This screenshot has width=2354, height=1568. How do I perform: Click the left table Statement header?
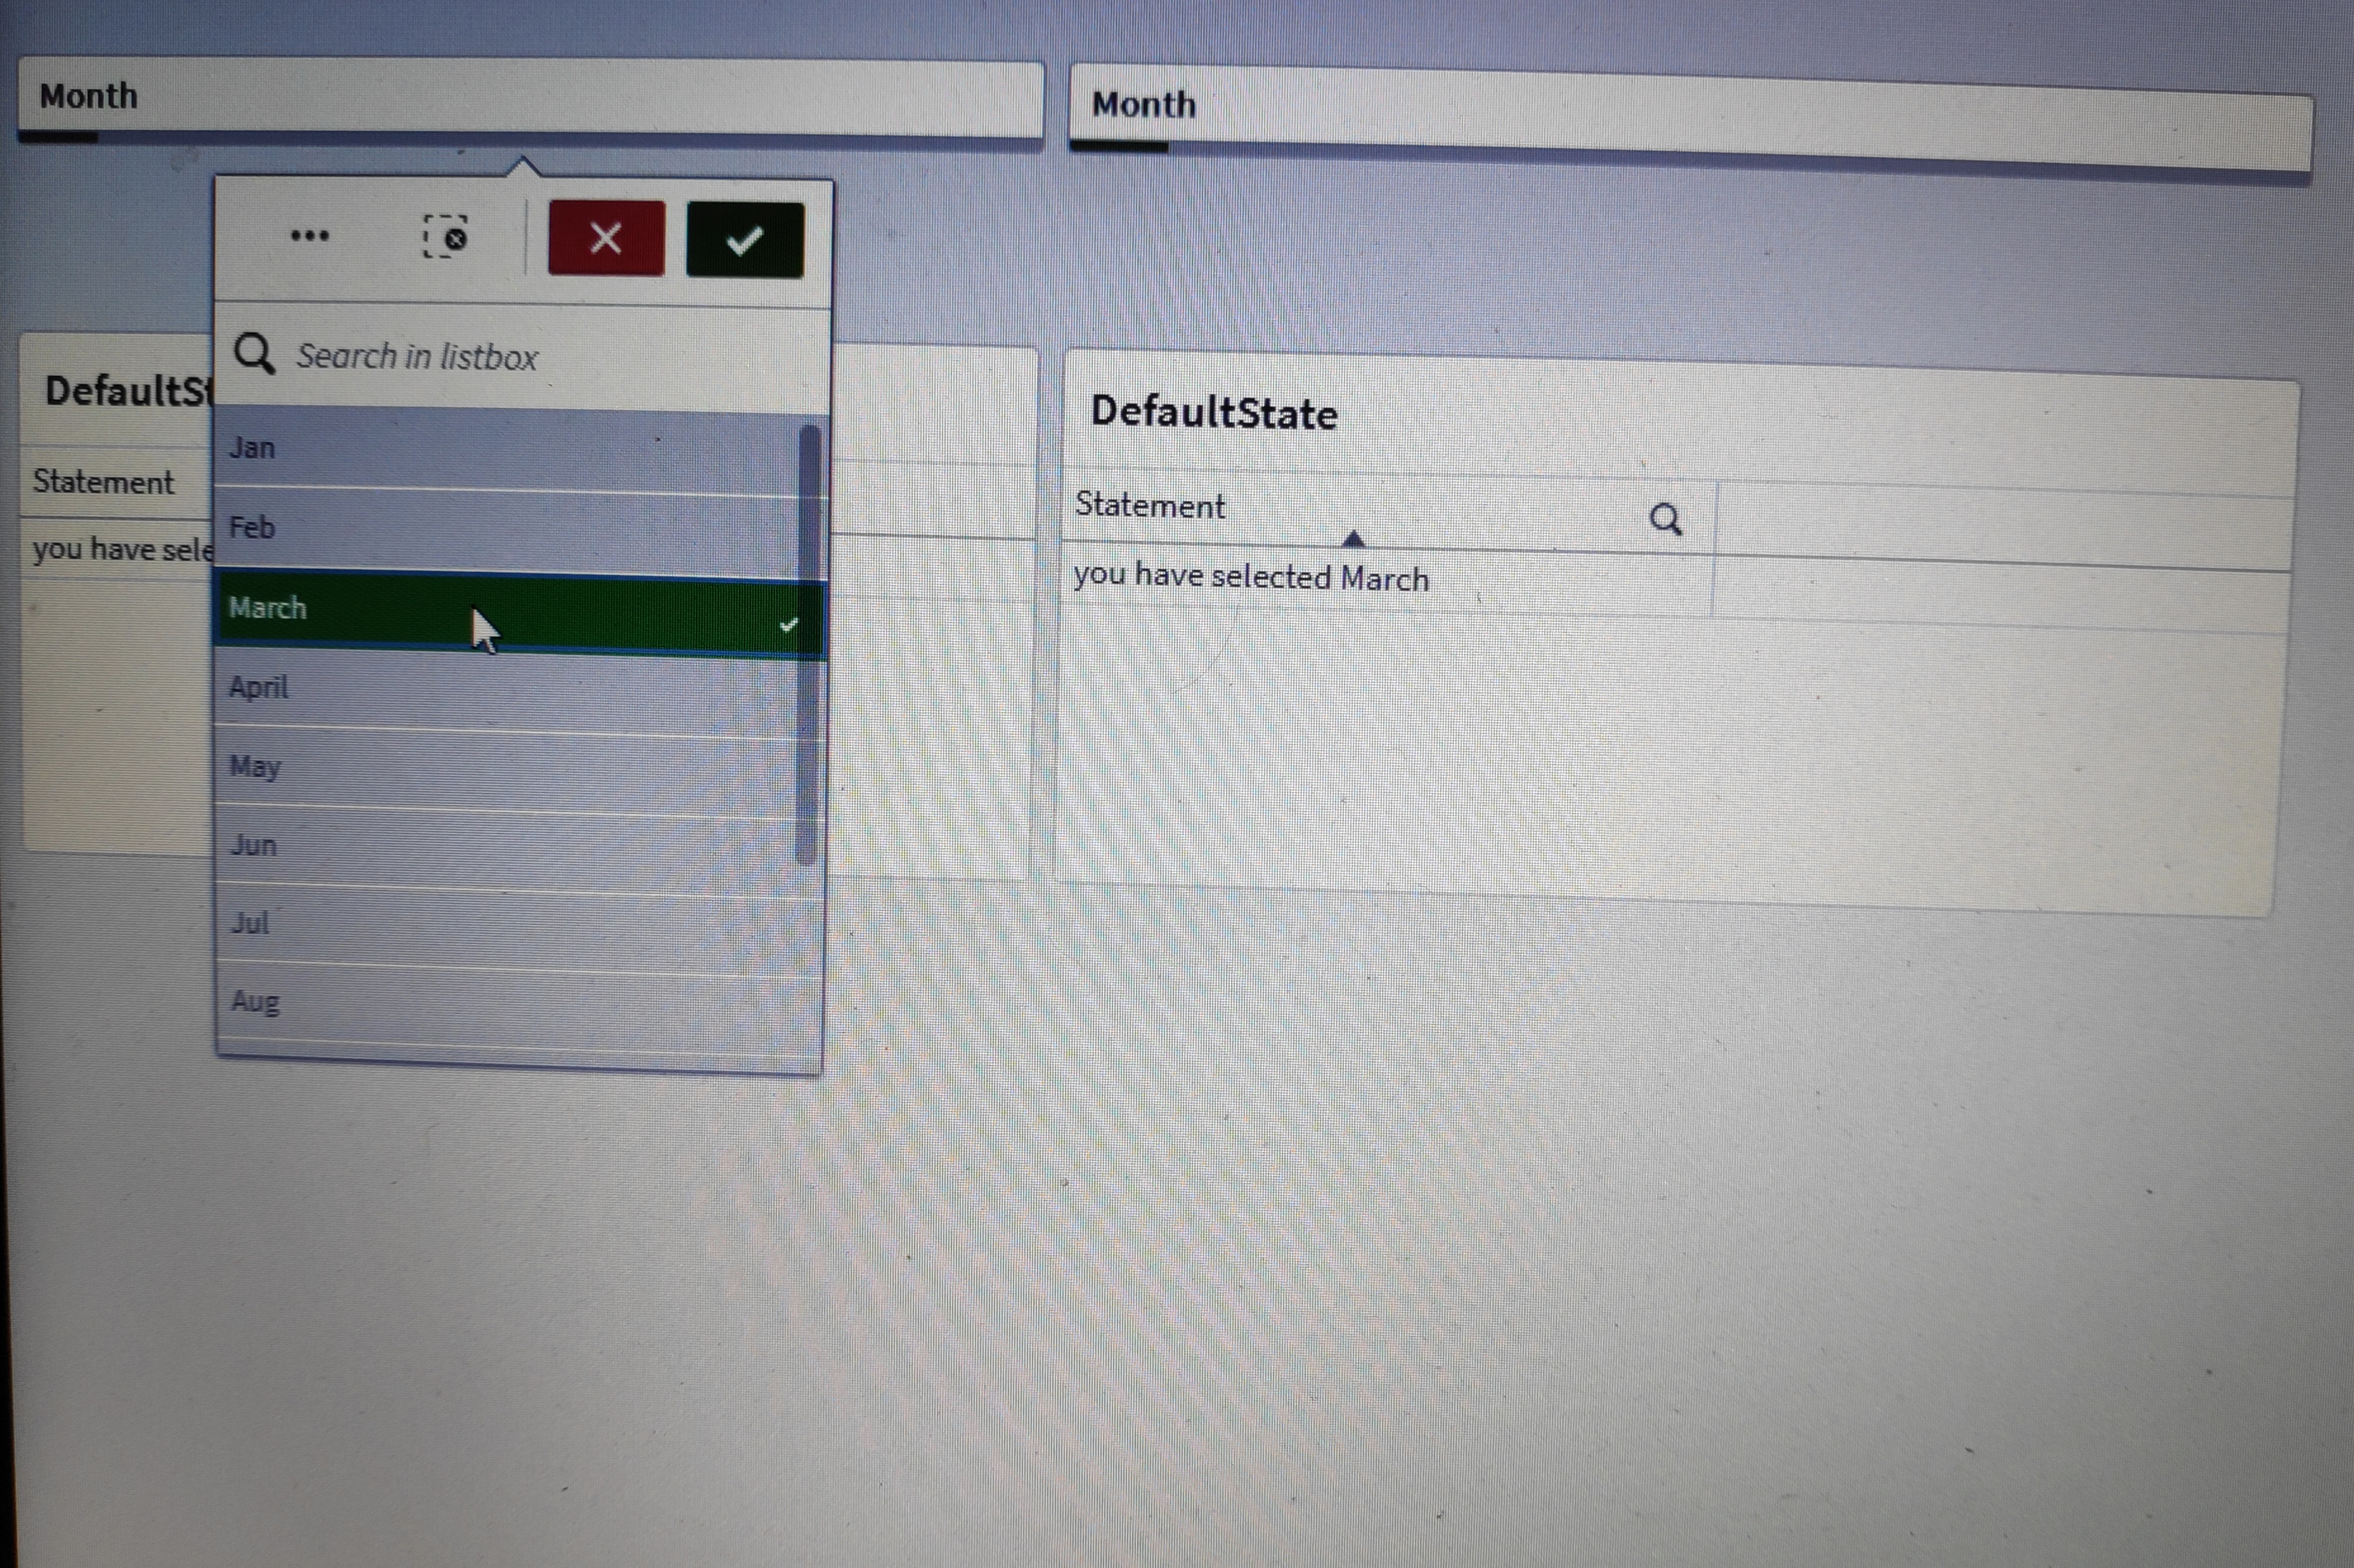point(103,482)
